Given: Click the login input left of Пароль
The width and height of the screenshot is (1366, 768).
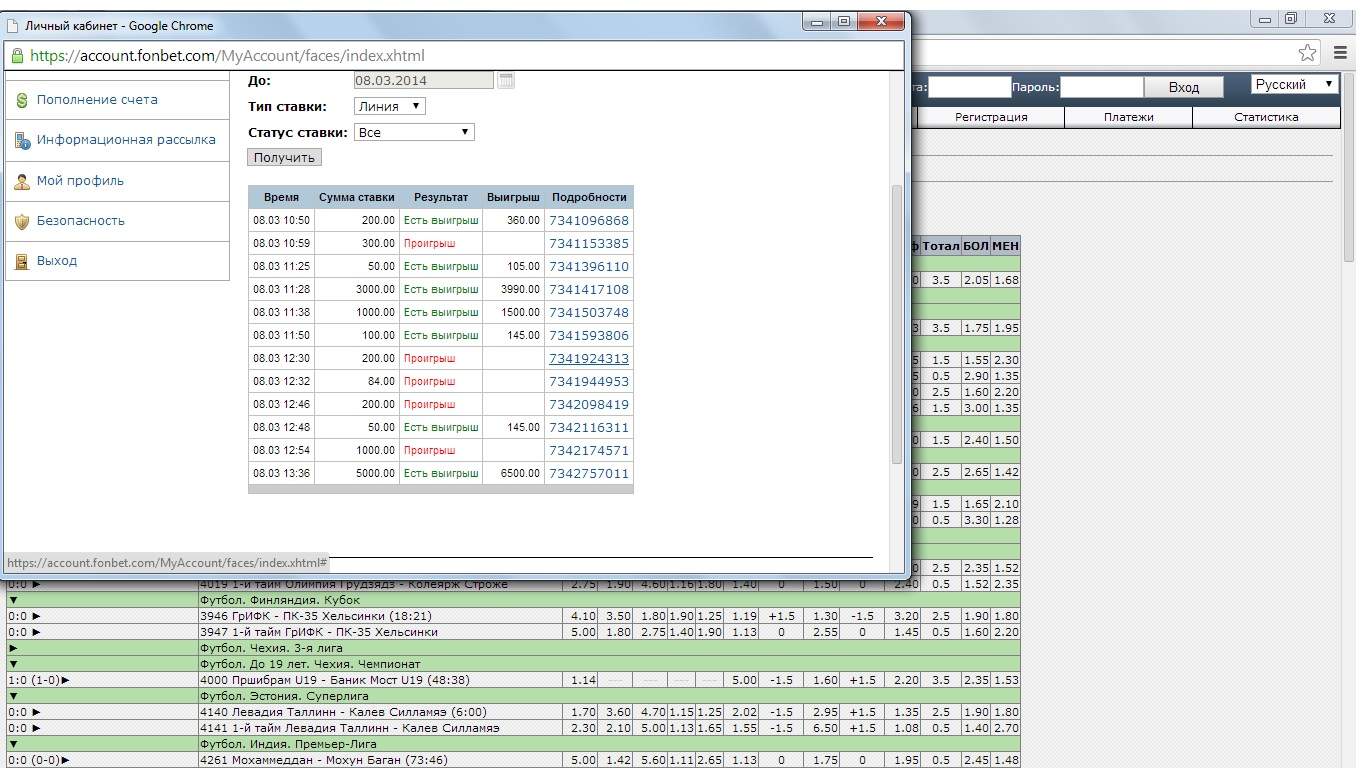Looking at the screenshot, I should (x=970, y=88).
